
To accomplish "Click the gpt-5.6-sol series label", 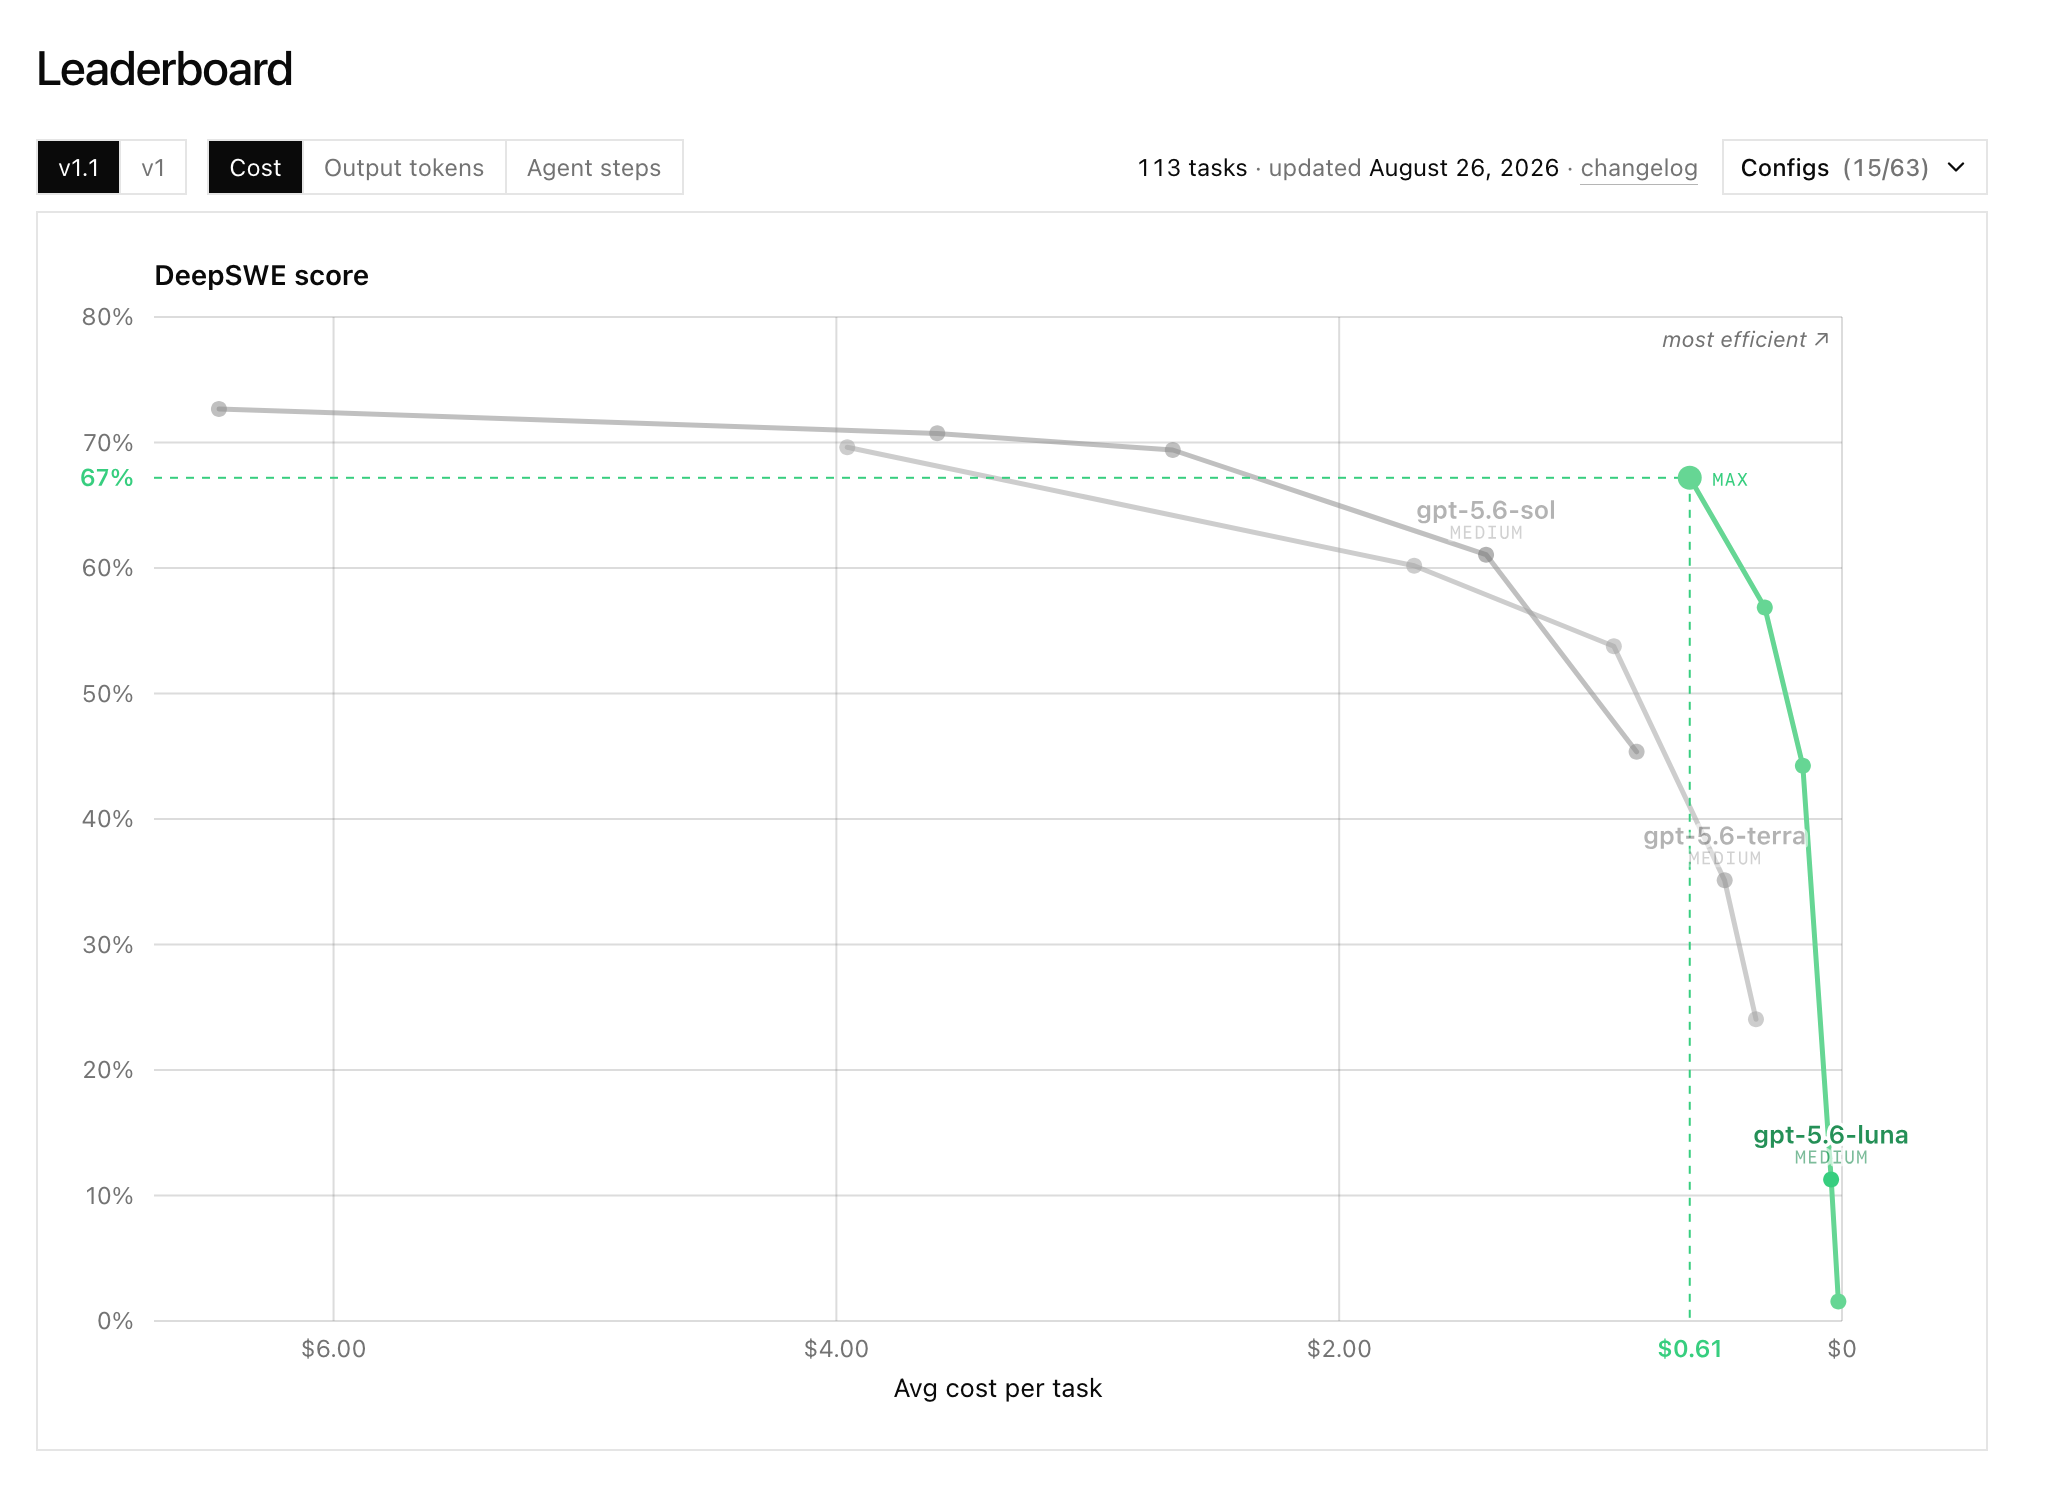I will pos(1486,510).
